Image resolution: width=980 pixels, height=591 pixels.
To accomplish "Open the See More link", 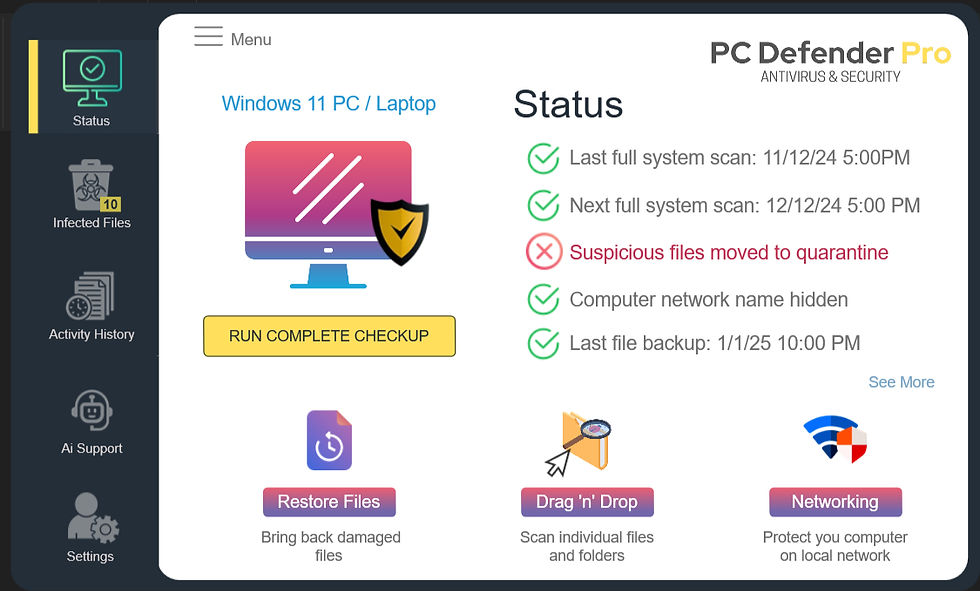I will (x=901, y=382).
